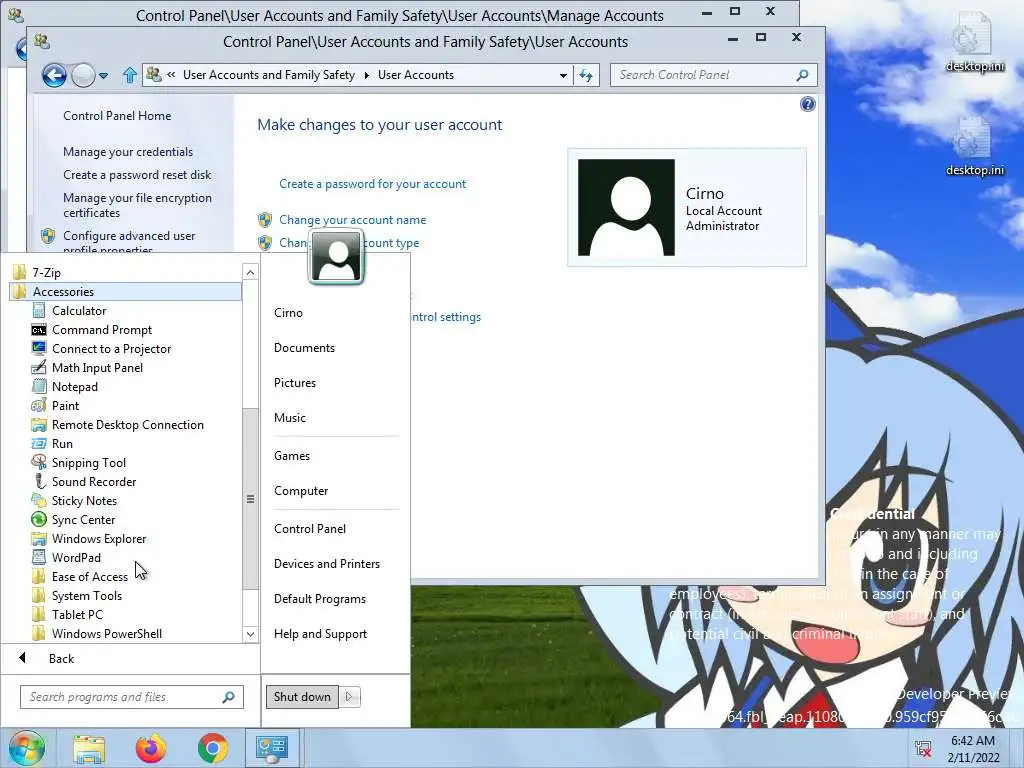Open address bar dropdown arrow
The width and height of the screenshot is (1024, 768).
coord(563,76)
